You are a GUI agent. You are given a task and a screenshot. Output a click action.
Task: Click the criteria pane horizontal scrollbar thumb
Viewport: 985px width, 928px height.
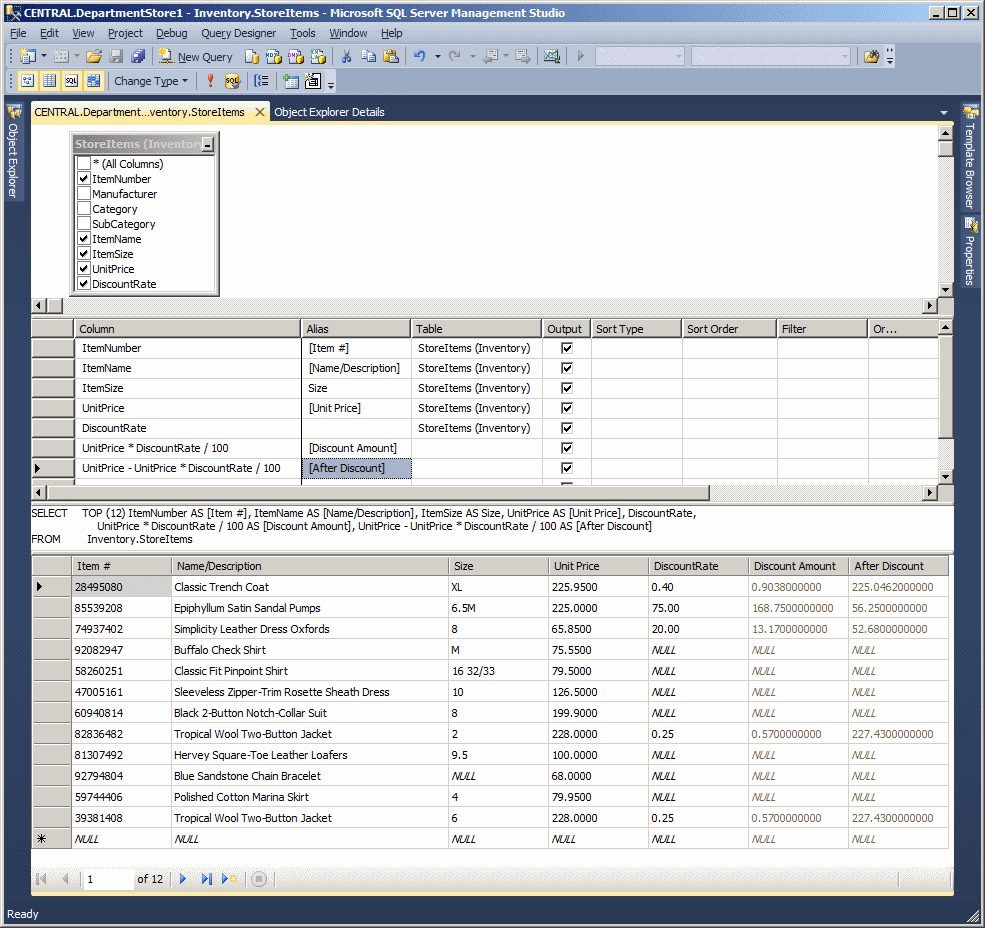click(379, 493)
